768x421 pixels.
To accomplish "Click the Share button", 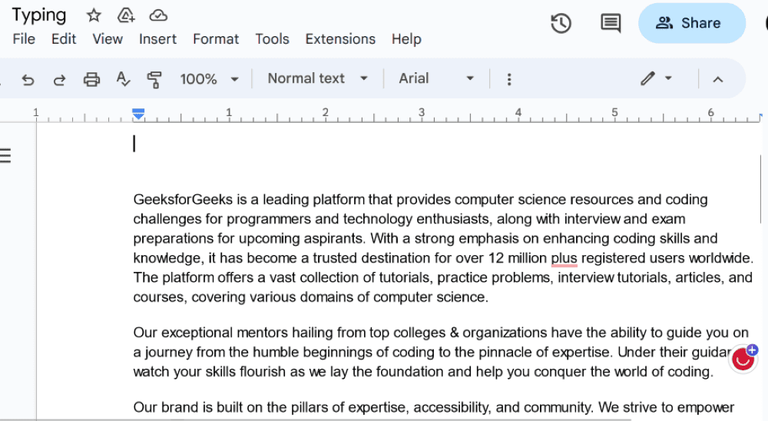I will click(x=691, y=23).
